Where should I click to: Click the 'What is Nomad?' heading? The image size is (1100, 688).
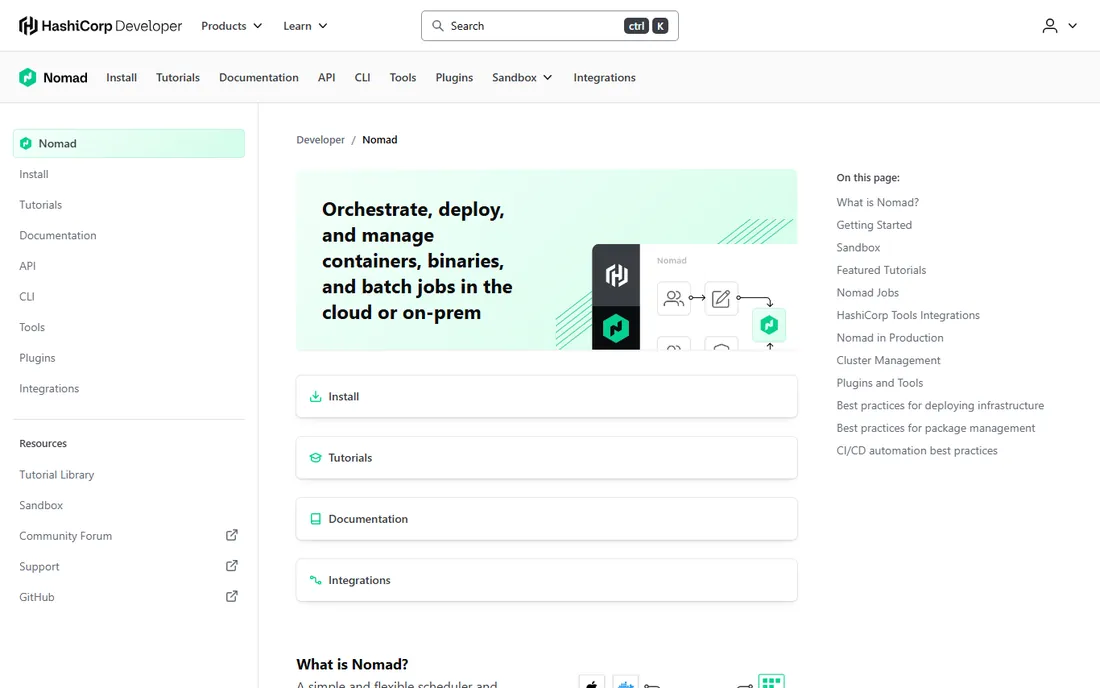coord(352,664)
